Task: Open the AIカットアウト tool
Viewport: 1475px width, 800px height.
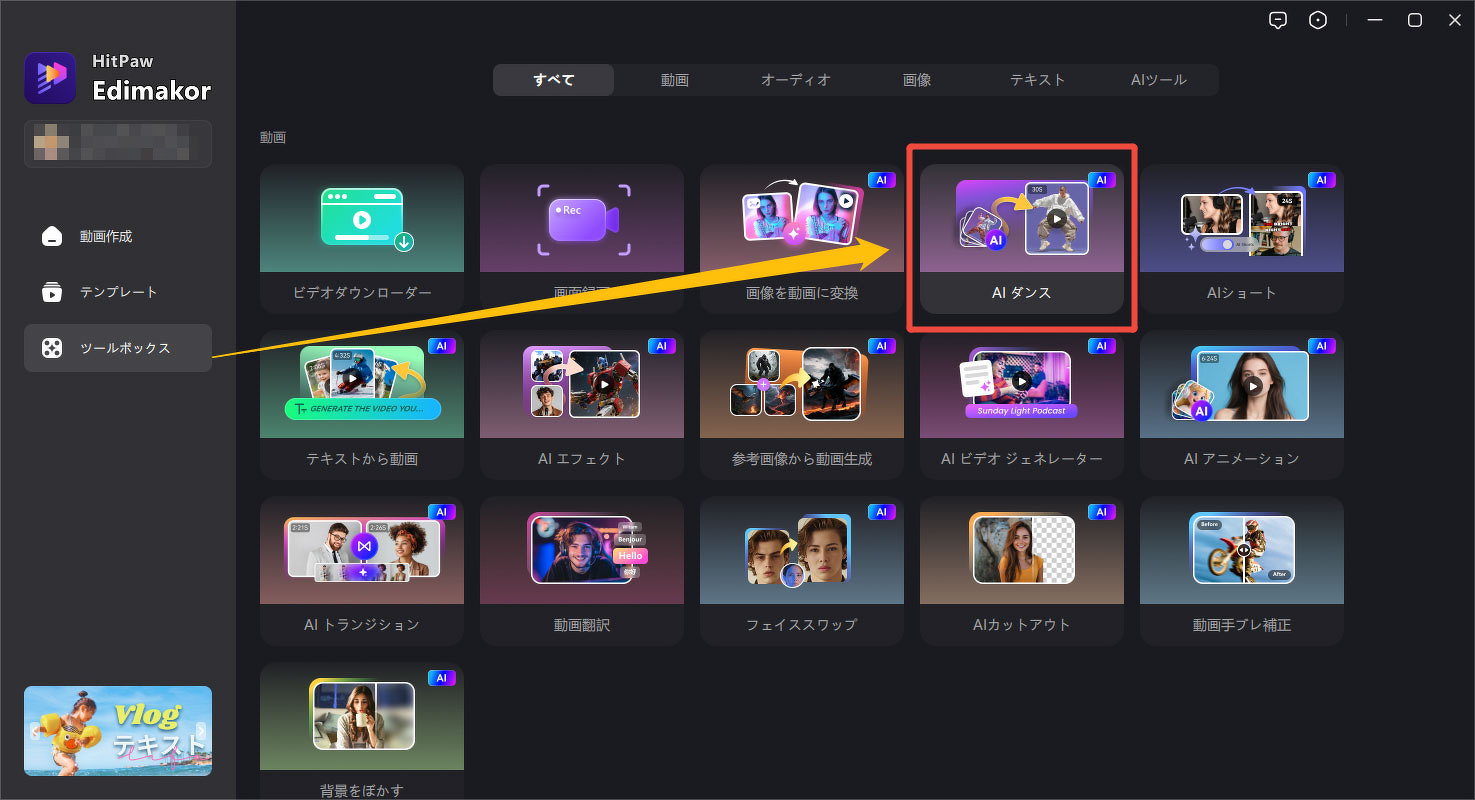Action: (x=1022, y=571)
